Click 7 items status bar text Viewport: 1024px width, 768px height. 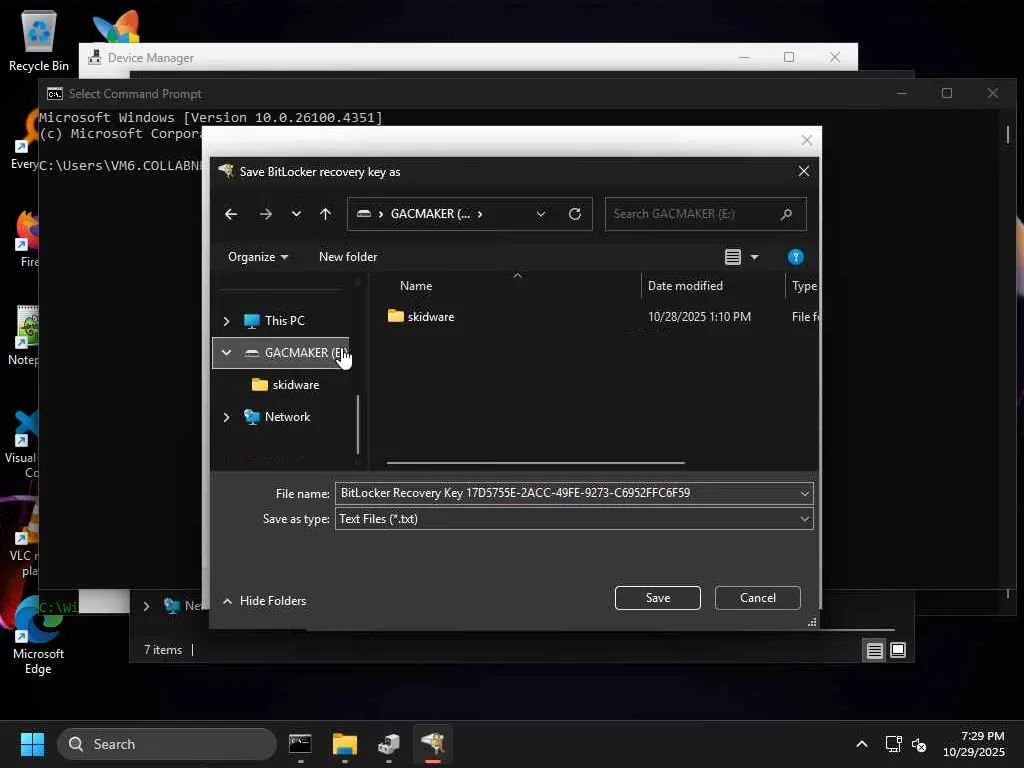(163, 650)
